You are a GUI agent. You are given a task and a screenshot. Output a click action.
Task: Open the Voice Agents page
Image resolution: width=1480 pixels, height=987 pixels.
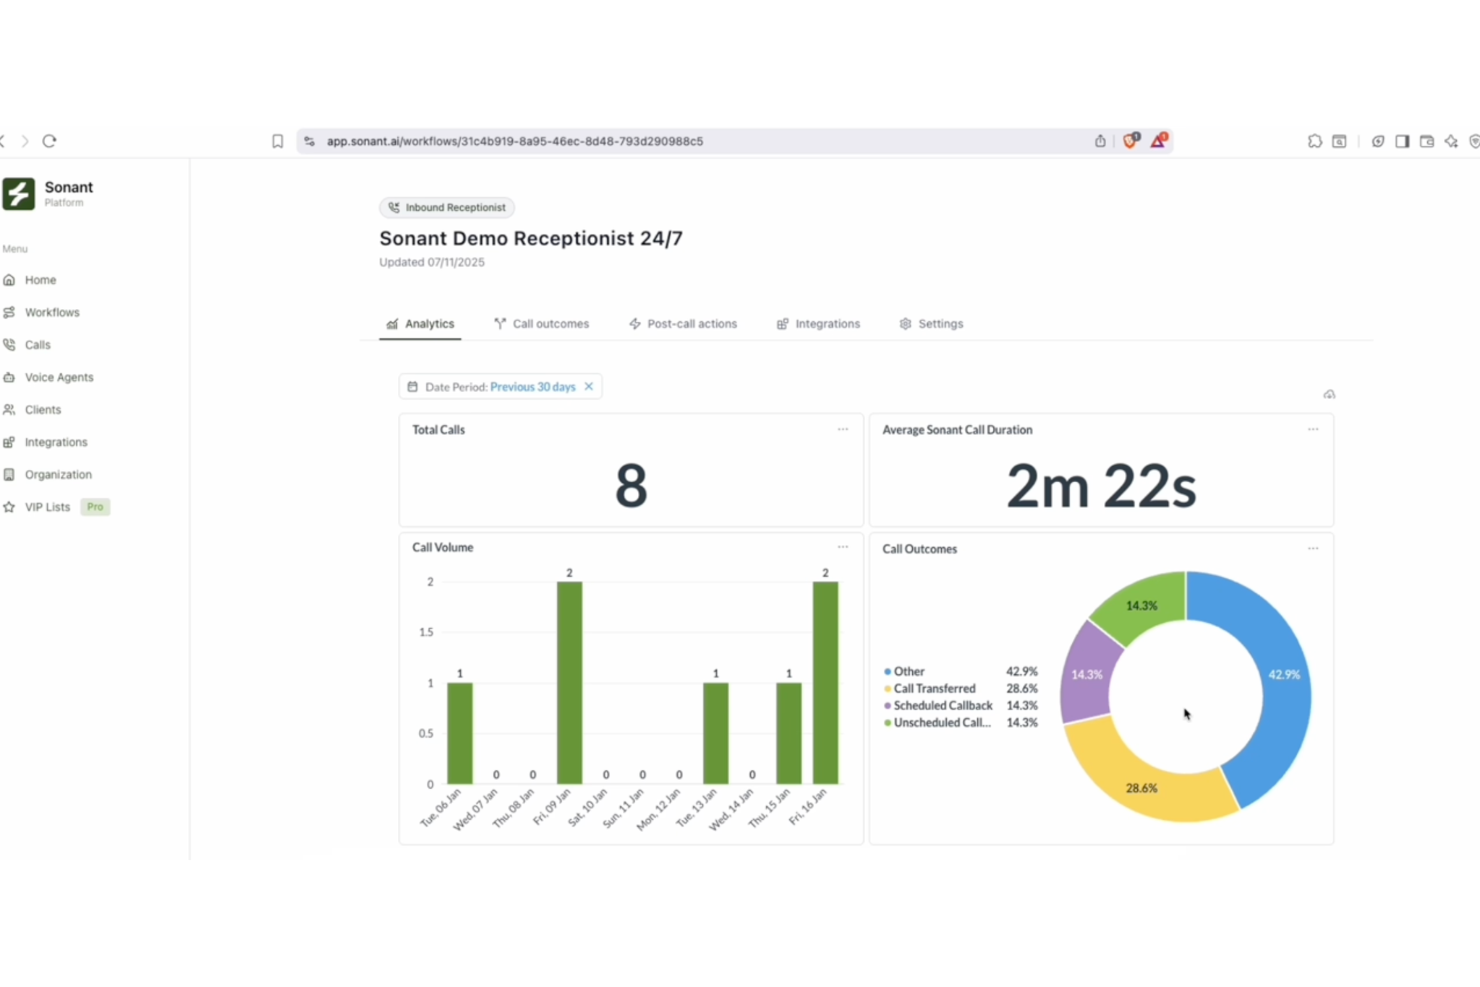[58, 377]
